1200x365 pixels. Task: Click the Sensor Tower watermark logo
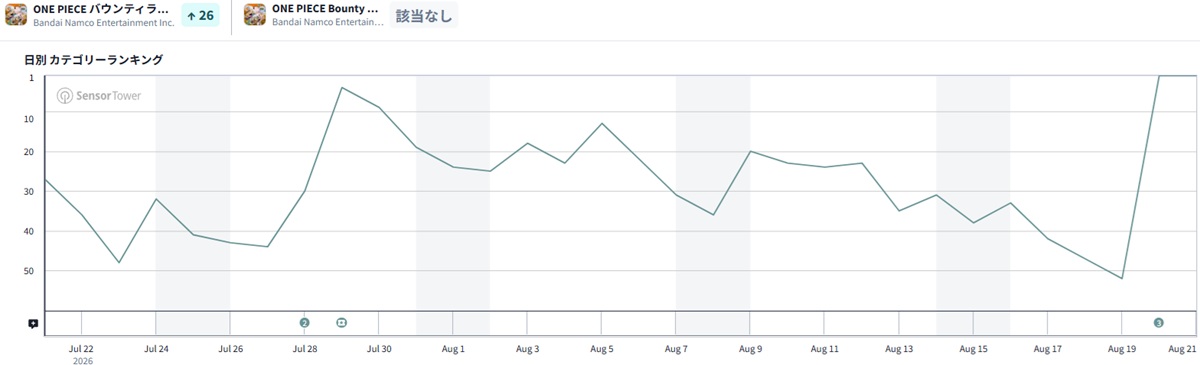point(99,96)
